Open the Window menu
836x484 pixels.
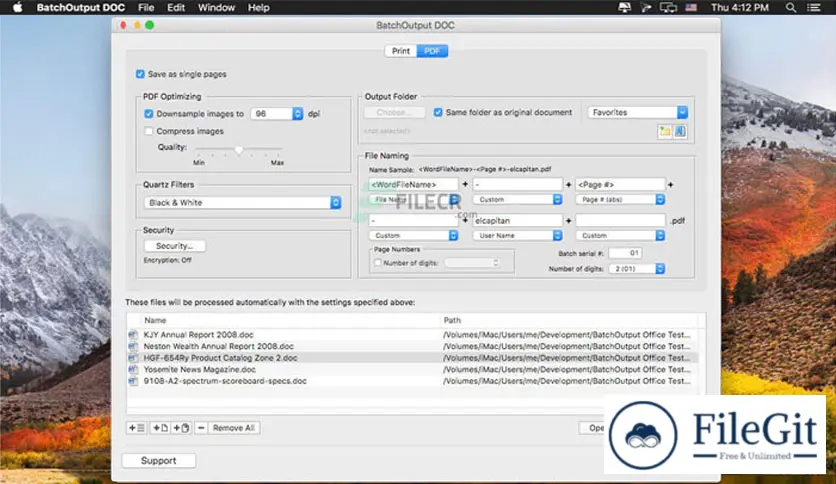point(216,7)
